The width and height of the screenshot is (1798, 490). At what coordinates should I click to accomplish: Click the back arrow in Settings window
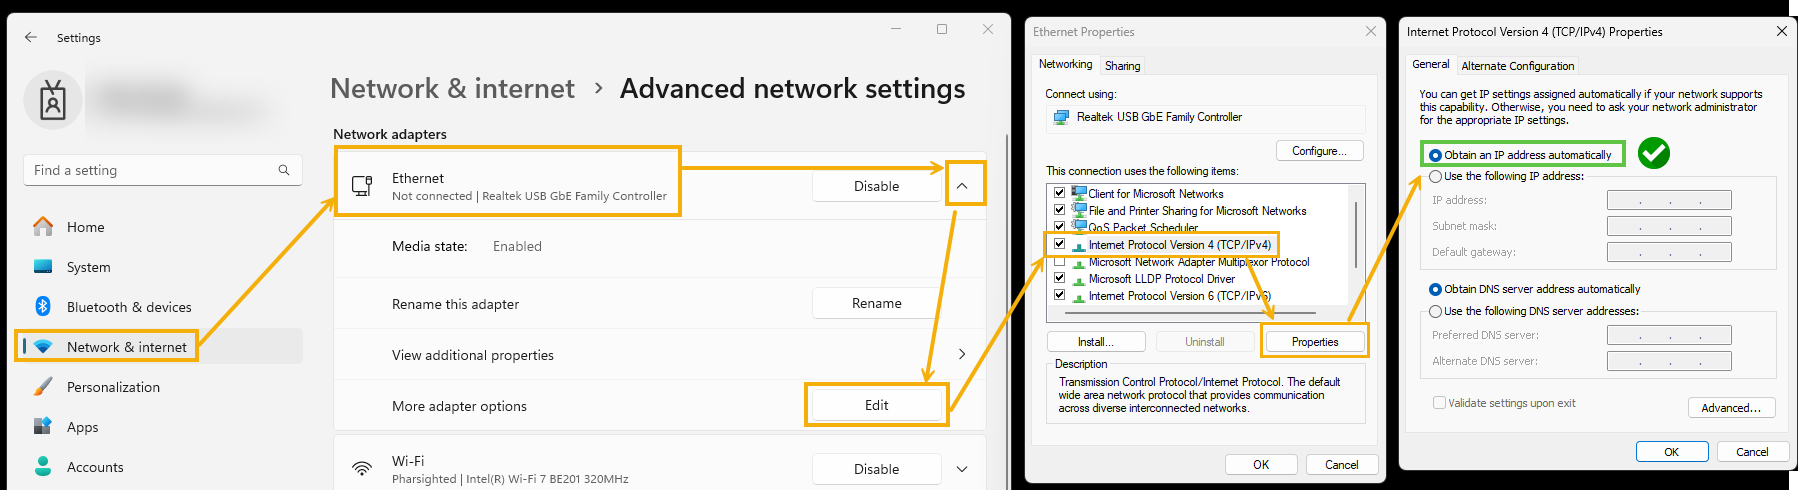(x=31, y=37)
